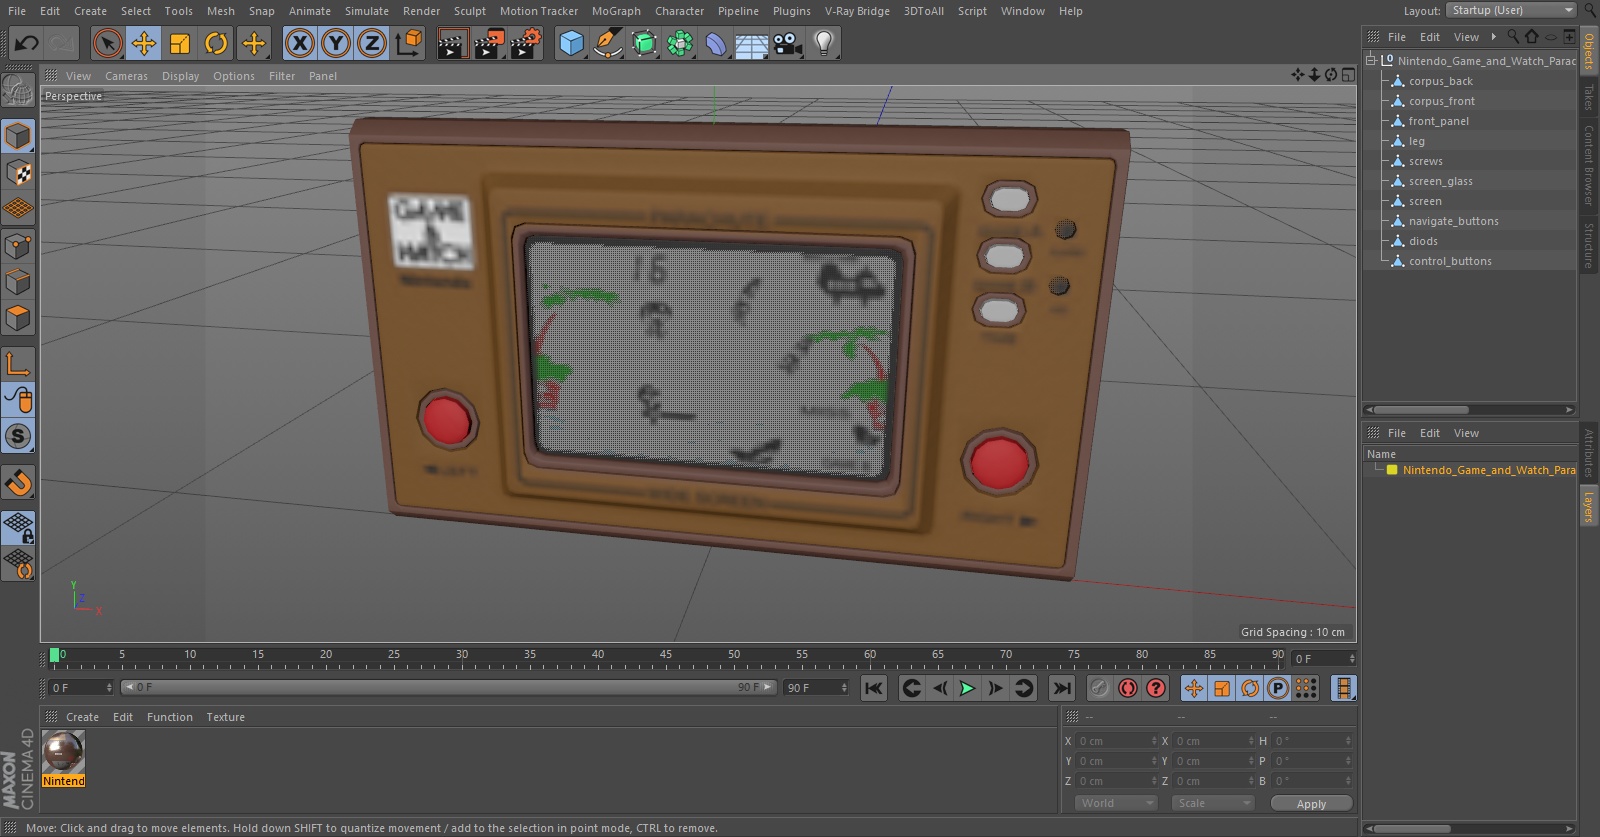The image size is (1600, 837).
Task: Click the Undo arrow icon
Action: (27, 43)
